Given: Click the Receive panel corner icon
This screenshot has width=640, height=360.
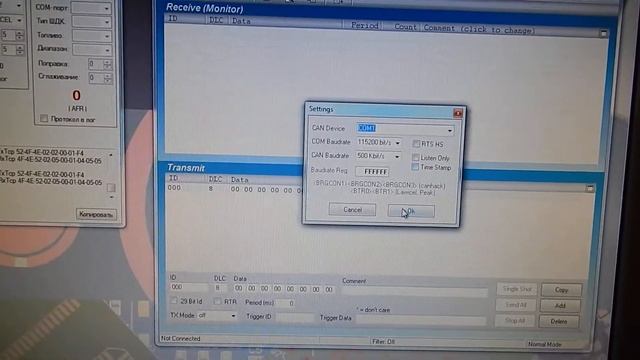Looking at the screenshot, I should point(604,33).
